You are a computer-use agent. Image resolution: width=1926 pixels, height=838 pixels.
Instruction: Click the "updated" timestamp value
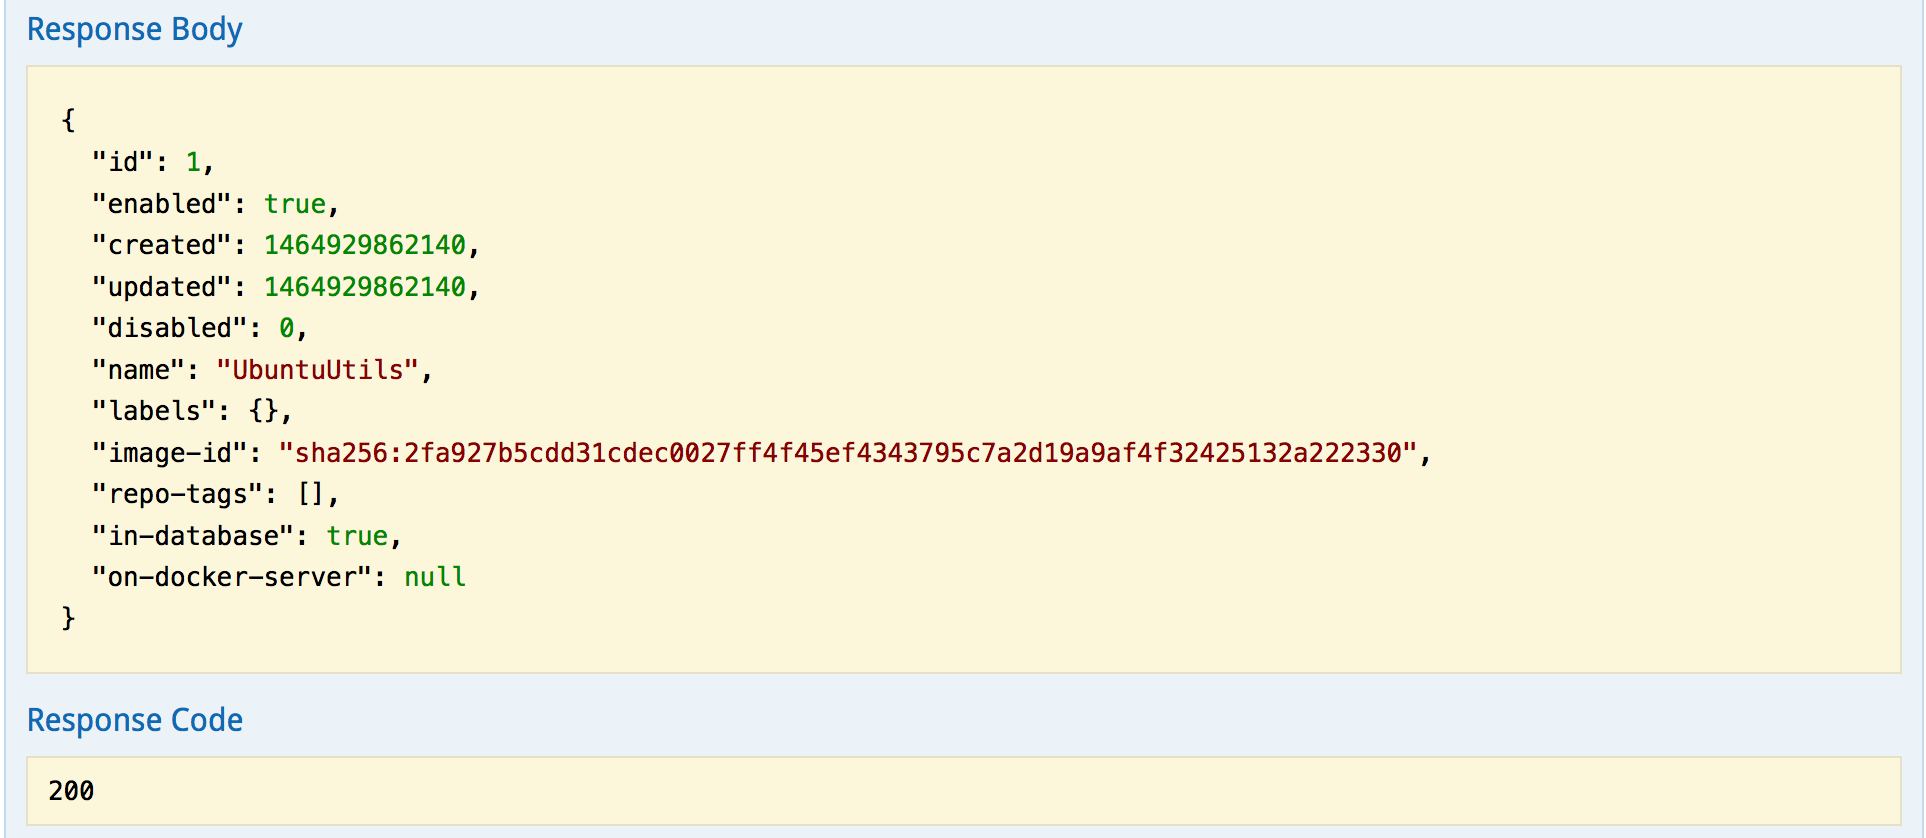[365, 287]
